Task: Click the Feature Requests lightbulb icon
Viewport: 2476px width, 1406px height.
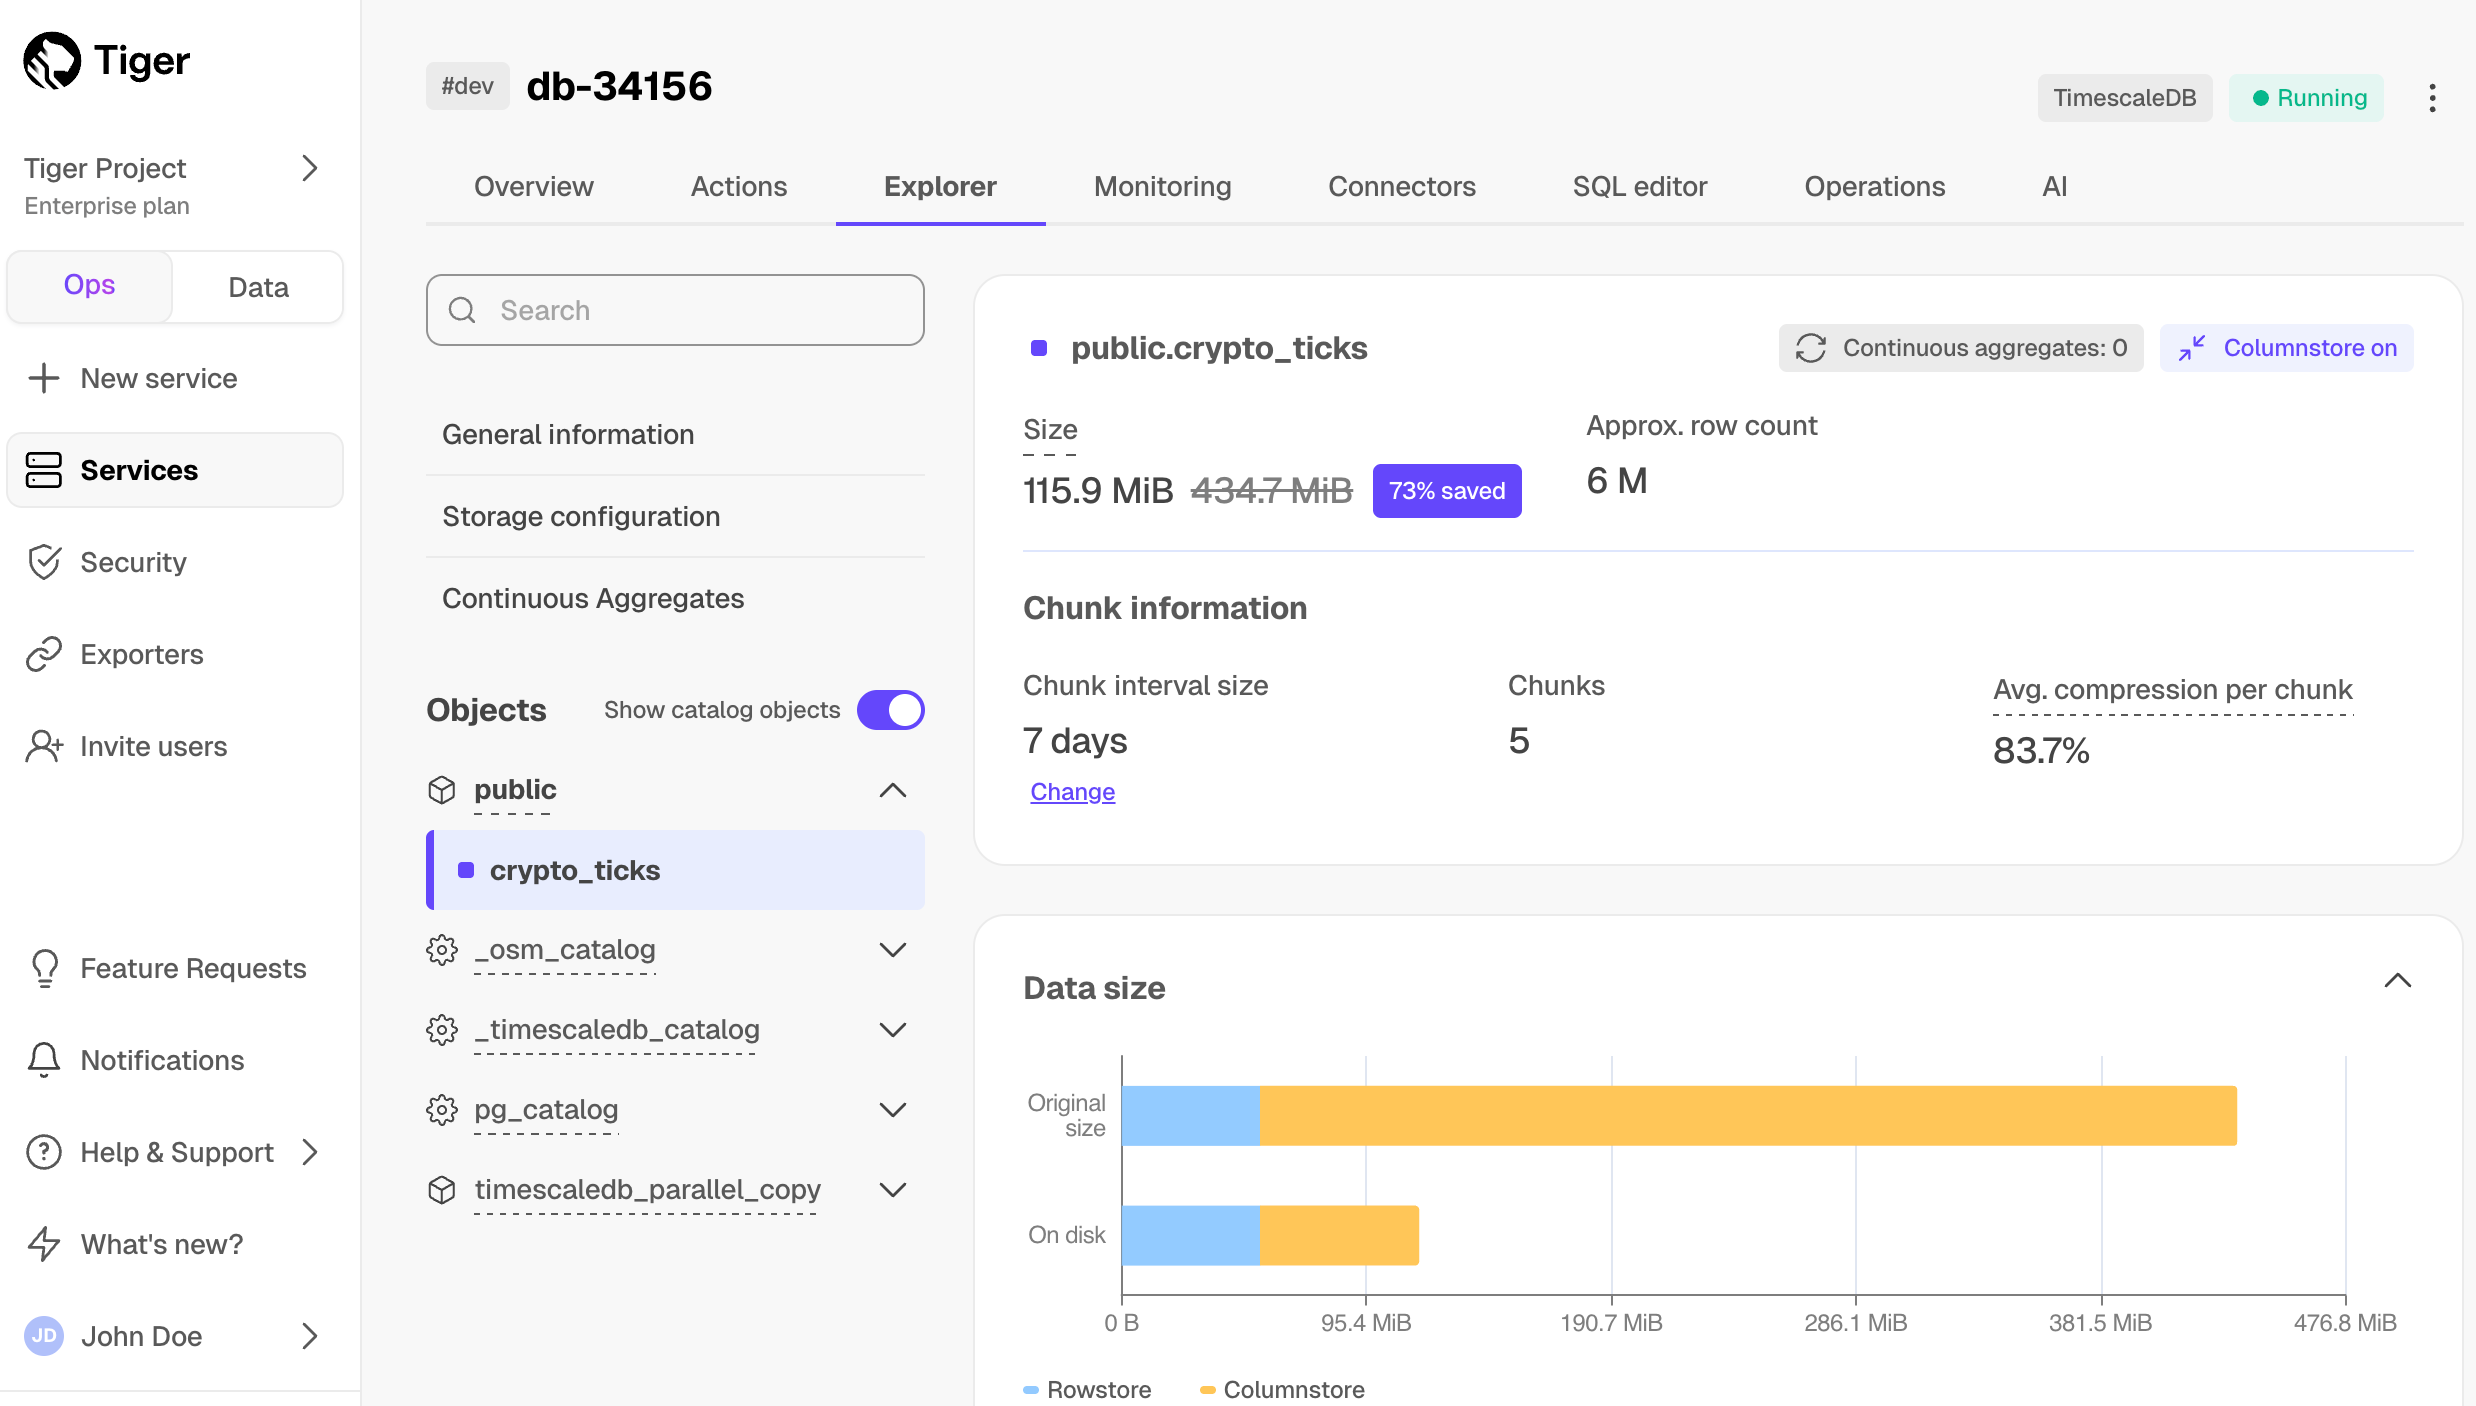Action: 44,968
